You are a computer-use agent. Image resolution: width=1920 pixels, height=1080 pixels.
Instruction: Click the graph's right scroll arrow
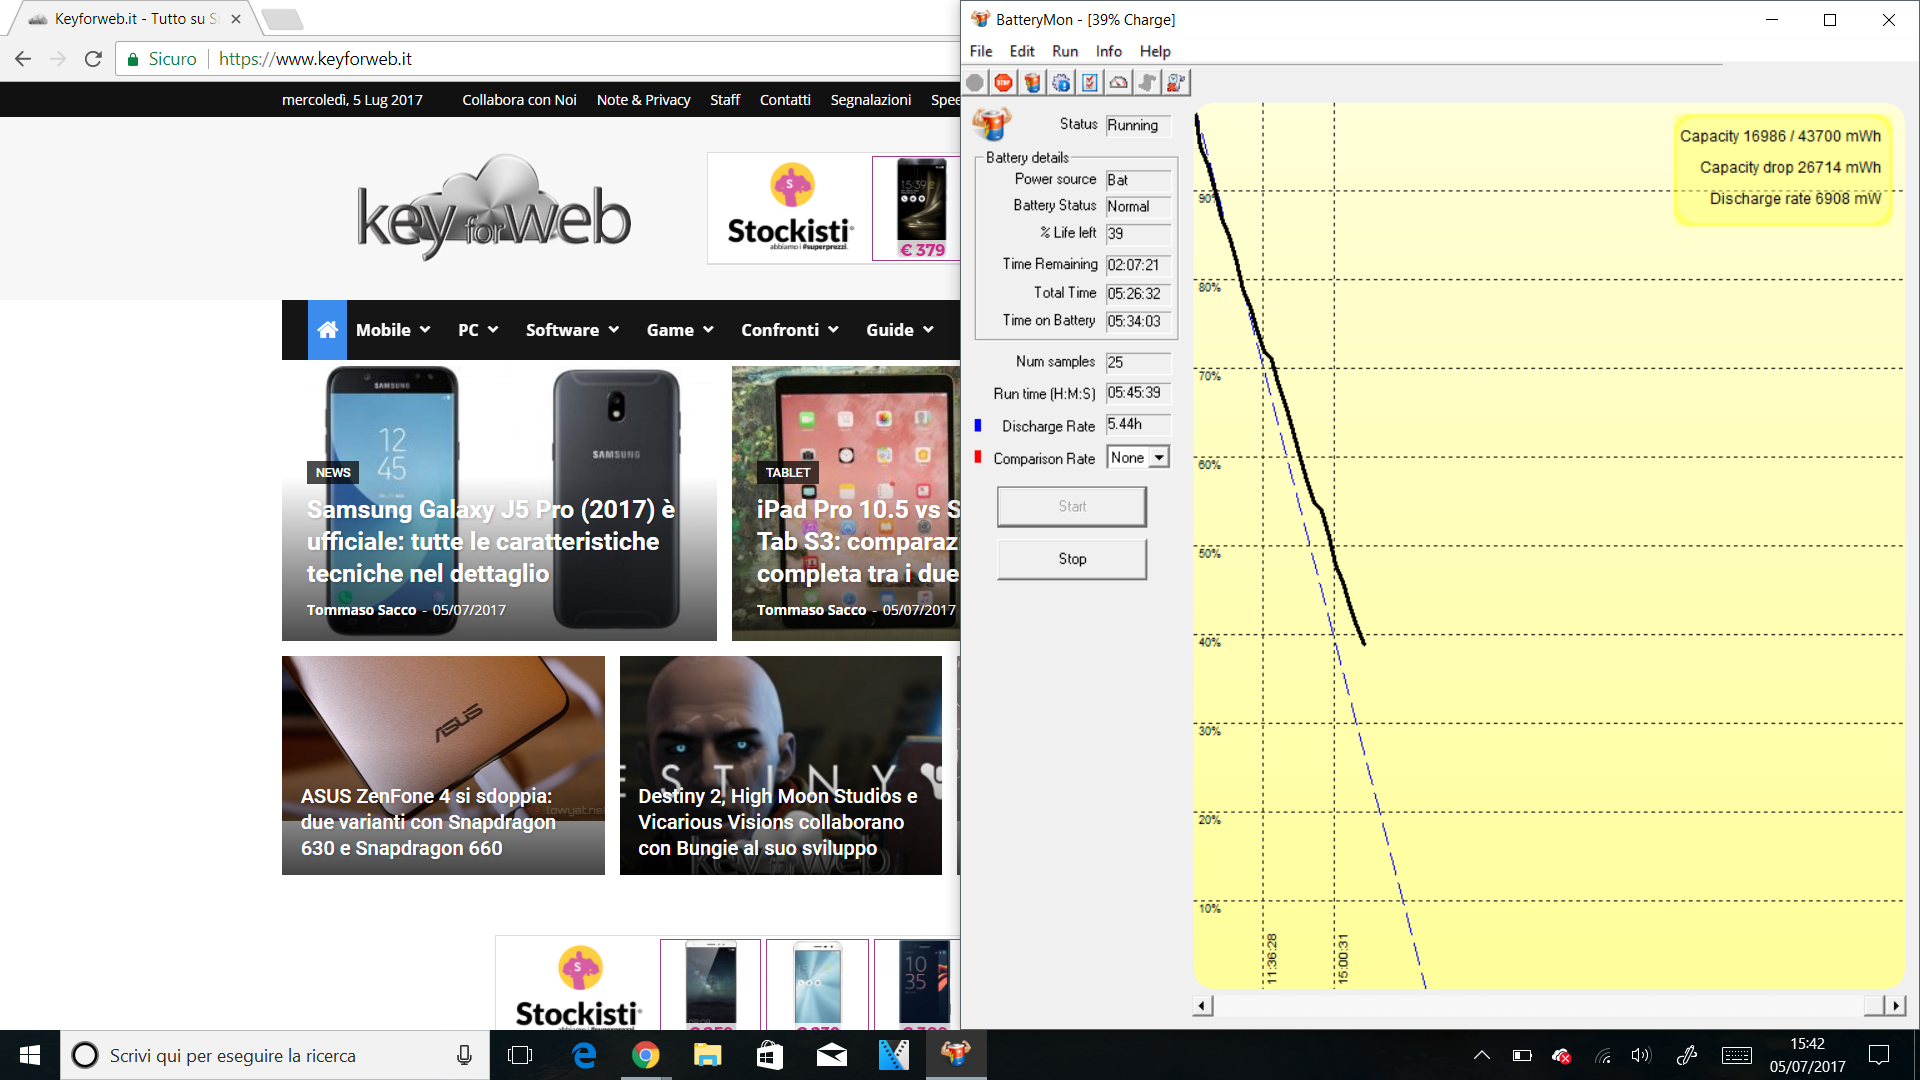(x=1896, y=1005)
